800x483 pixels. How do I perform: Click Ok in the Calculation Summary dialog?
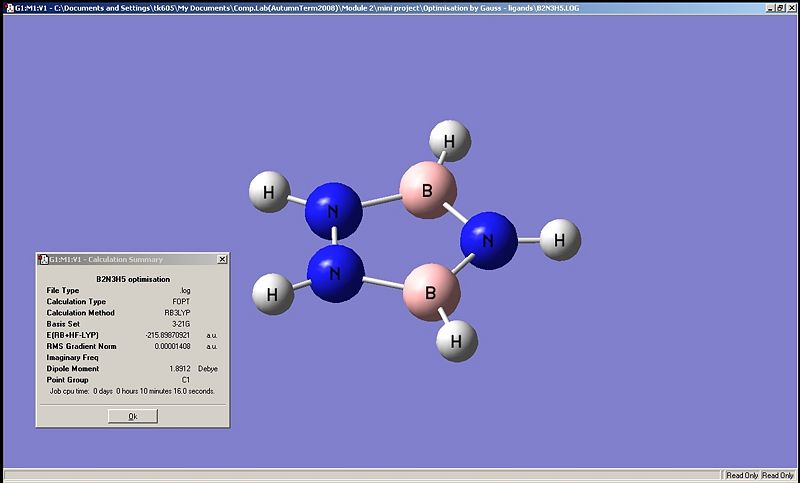[132, 416]
